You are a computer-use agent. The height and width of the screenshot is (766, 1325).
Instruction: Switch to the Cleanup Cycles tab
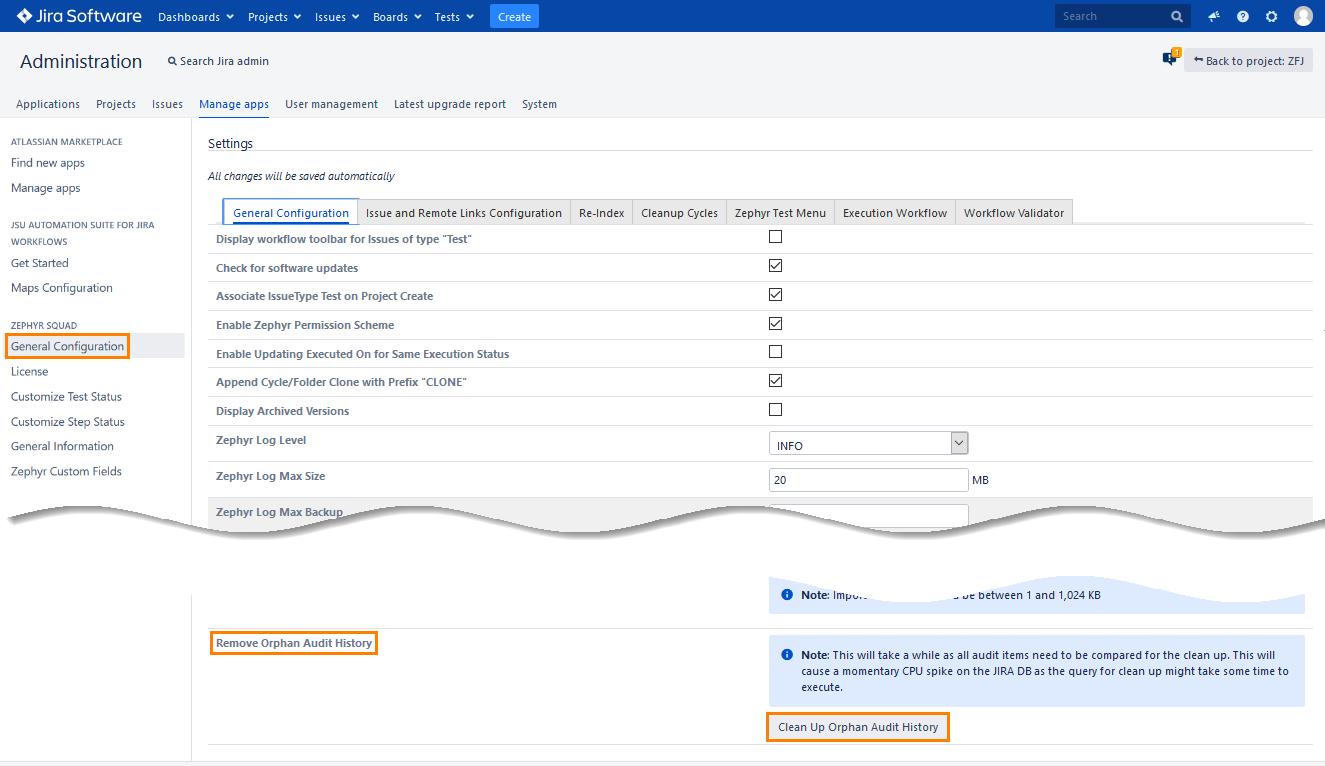pos(679,213)
